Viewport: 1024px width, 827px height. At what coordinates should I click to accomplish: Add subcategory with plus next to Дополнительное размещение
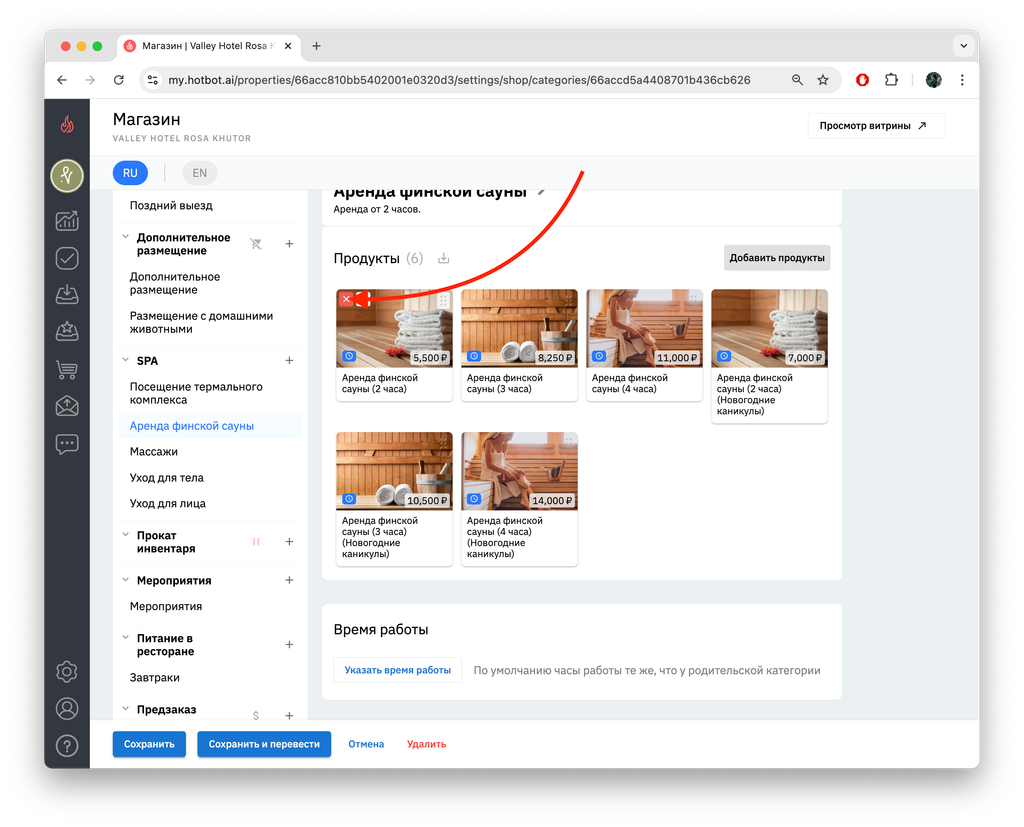coord(289,244)
